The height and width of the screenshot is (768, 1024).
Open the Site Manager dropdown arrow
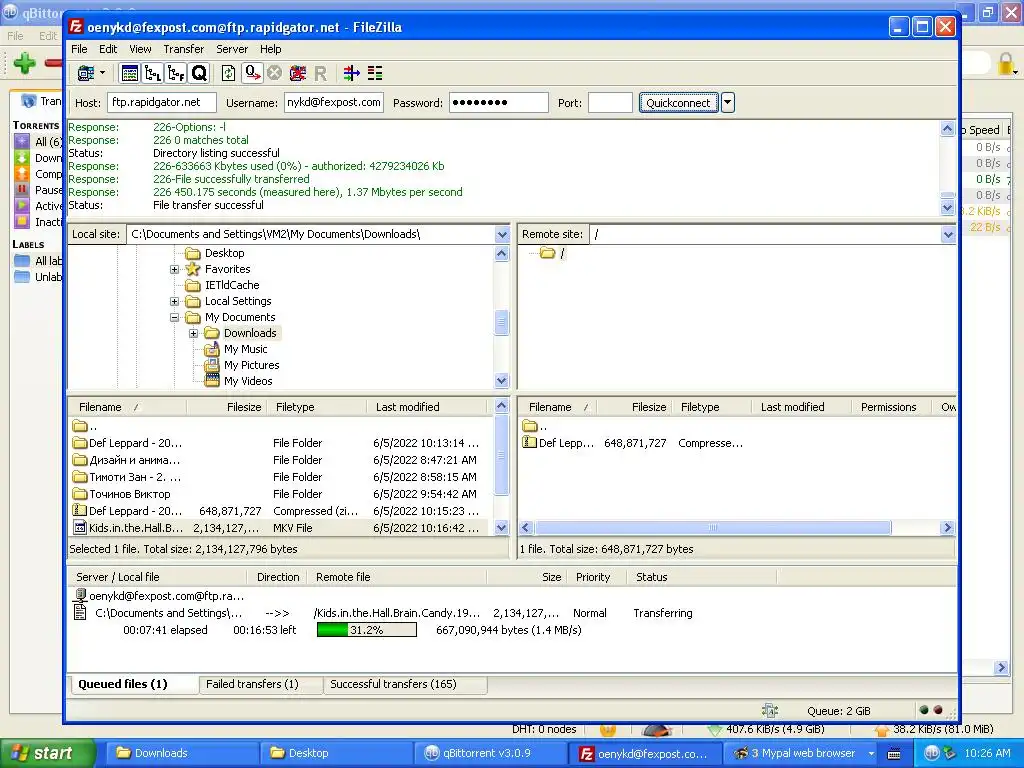coord(103,73)
